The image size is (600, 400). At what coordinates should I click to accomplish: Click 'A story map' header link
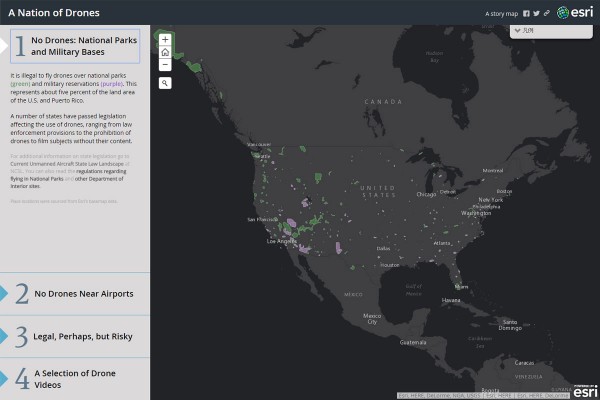[x=501, y=13]
